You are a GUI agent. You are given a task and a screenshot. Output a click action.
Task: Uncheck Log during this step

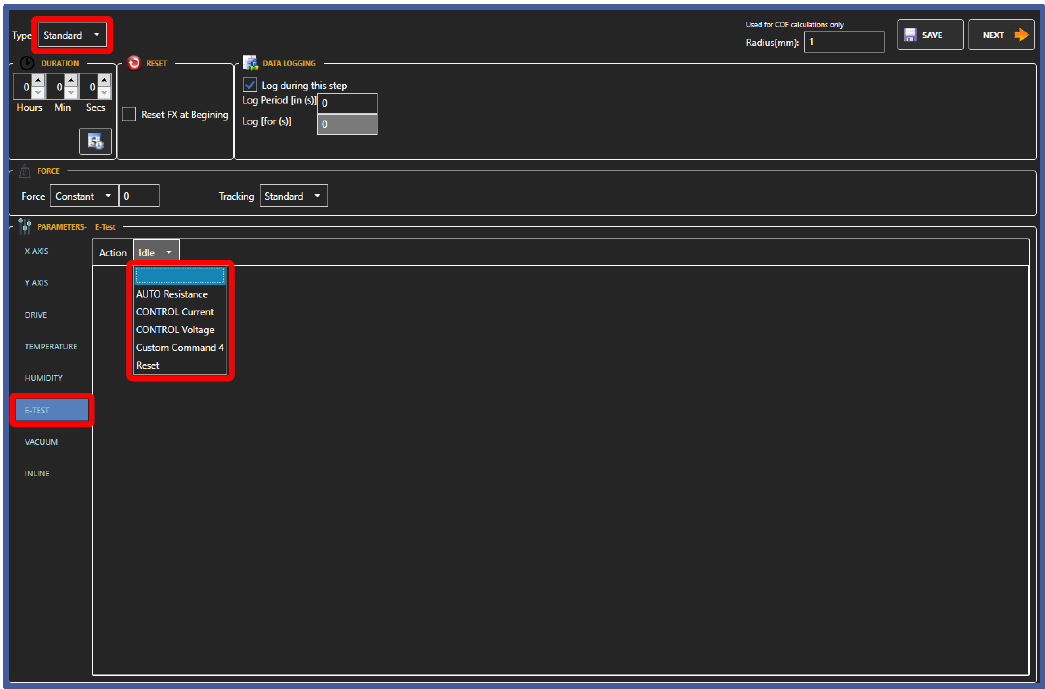(x=250, y=85)
